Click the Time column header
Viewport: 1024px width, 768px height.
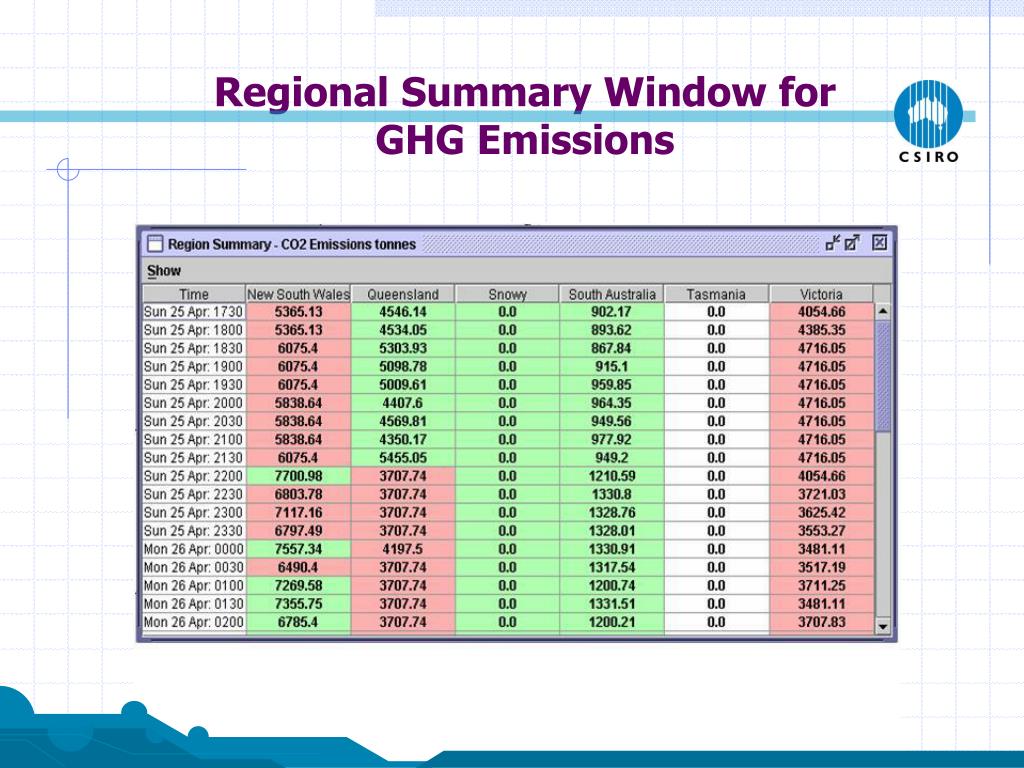pyautogui.click(x=194, y=294)
